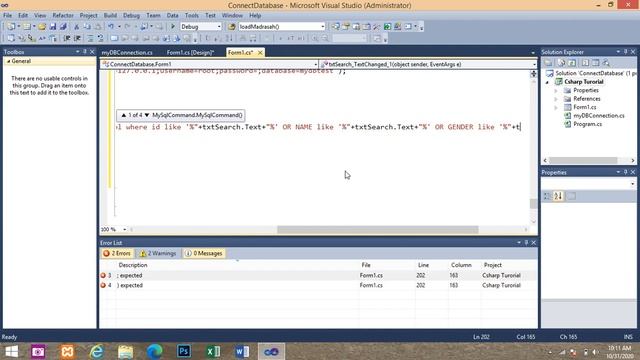This screenshot has width=640, height=360.
Task: Open the Start Page toolbar icon with green arrow
Action: [387, 27]
